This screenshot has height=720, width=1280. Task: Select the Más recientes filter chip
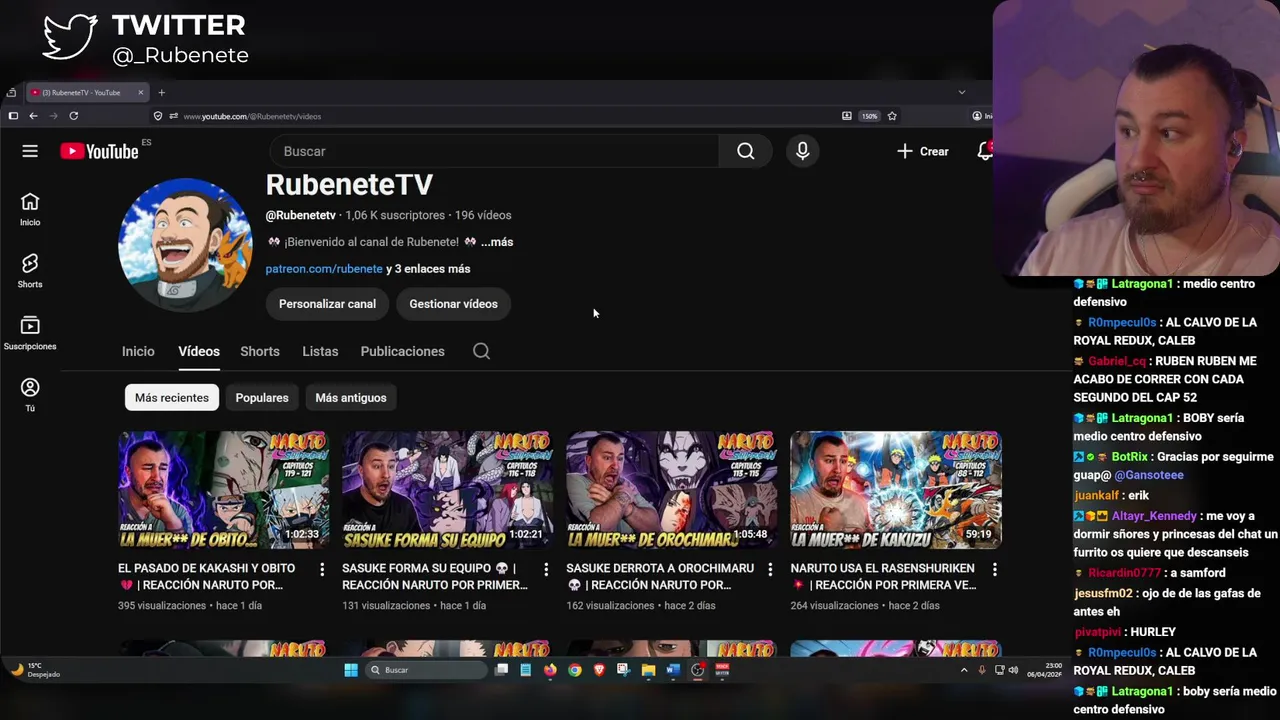(x=172, y=398)
